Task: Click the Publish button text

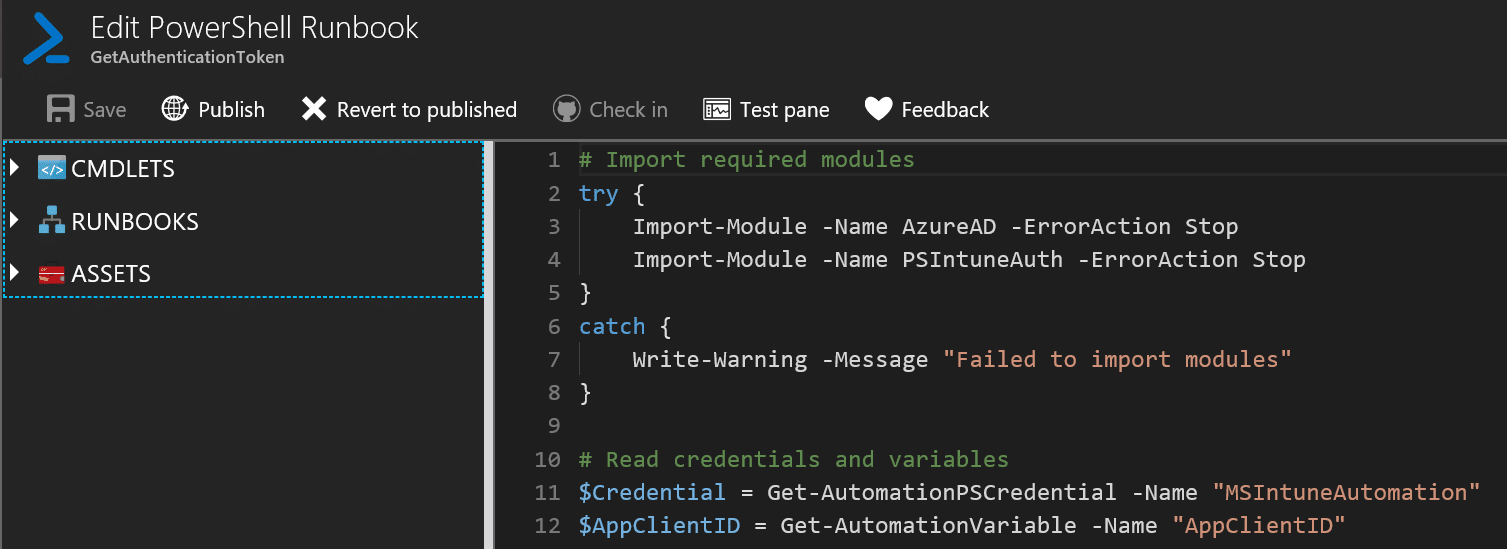Action: coord(232,110)
